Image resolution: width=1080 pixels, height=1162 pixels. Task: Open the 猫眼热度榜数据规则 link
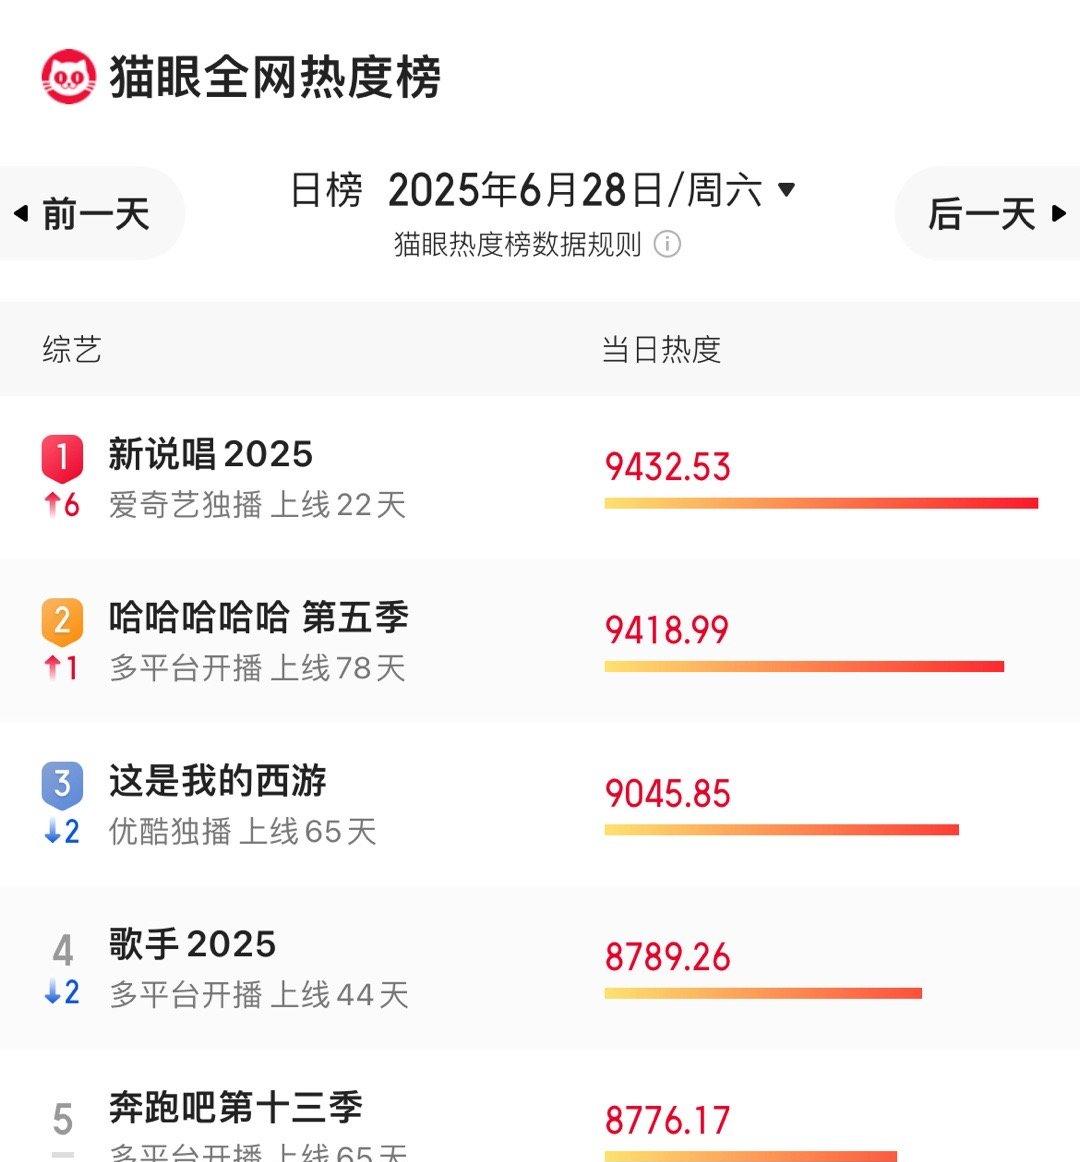tap(517, 244)
